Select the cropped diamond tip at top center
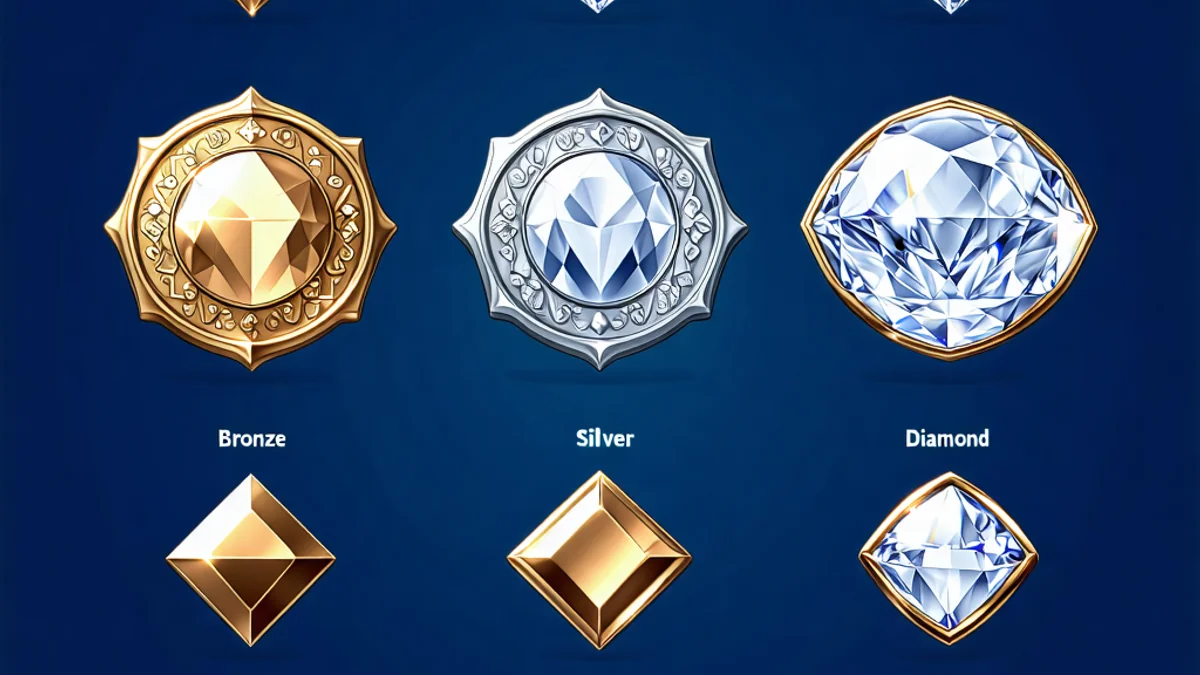This screenshot has height=675, width=1200. pyautogui.click(x=597, y=5)
